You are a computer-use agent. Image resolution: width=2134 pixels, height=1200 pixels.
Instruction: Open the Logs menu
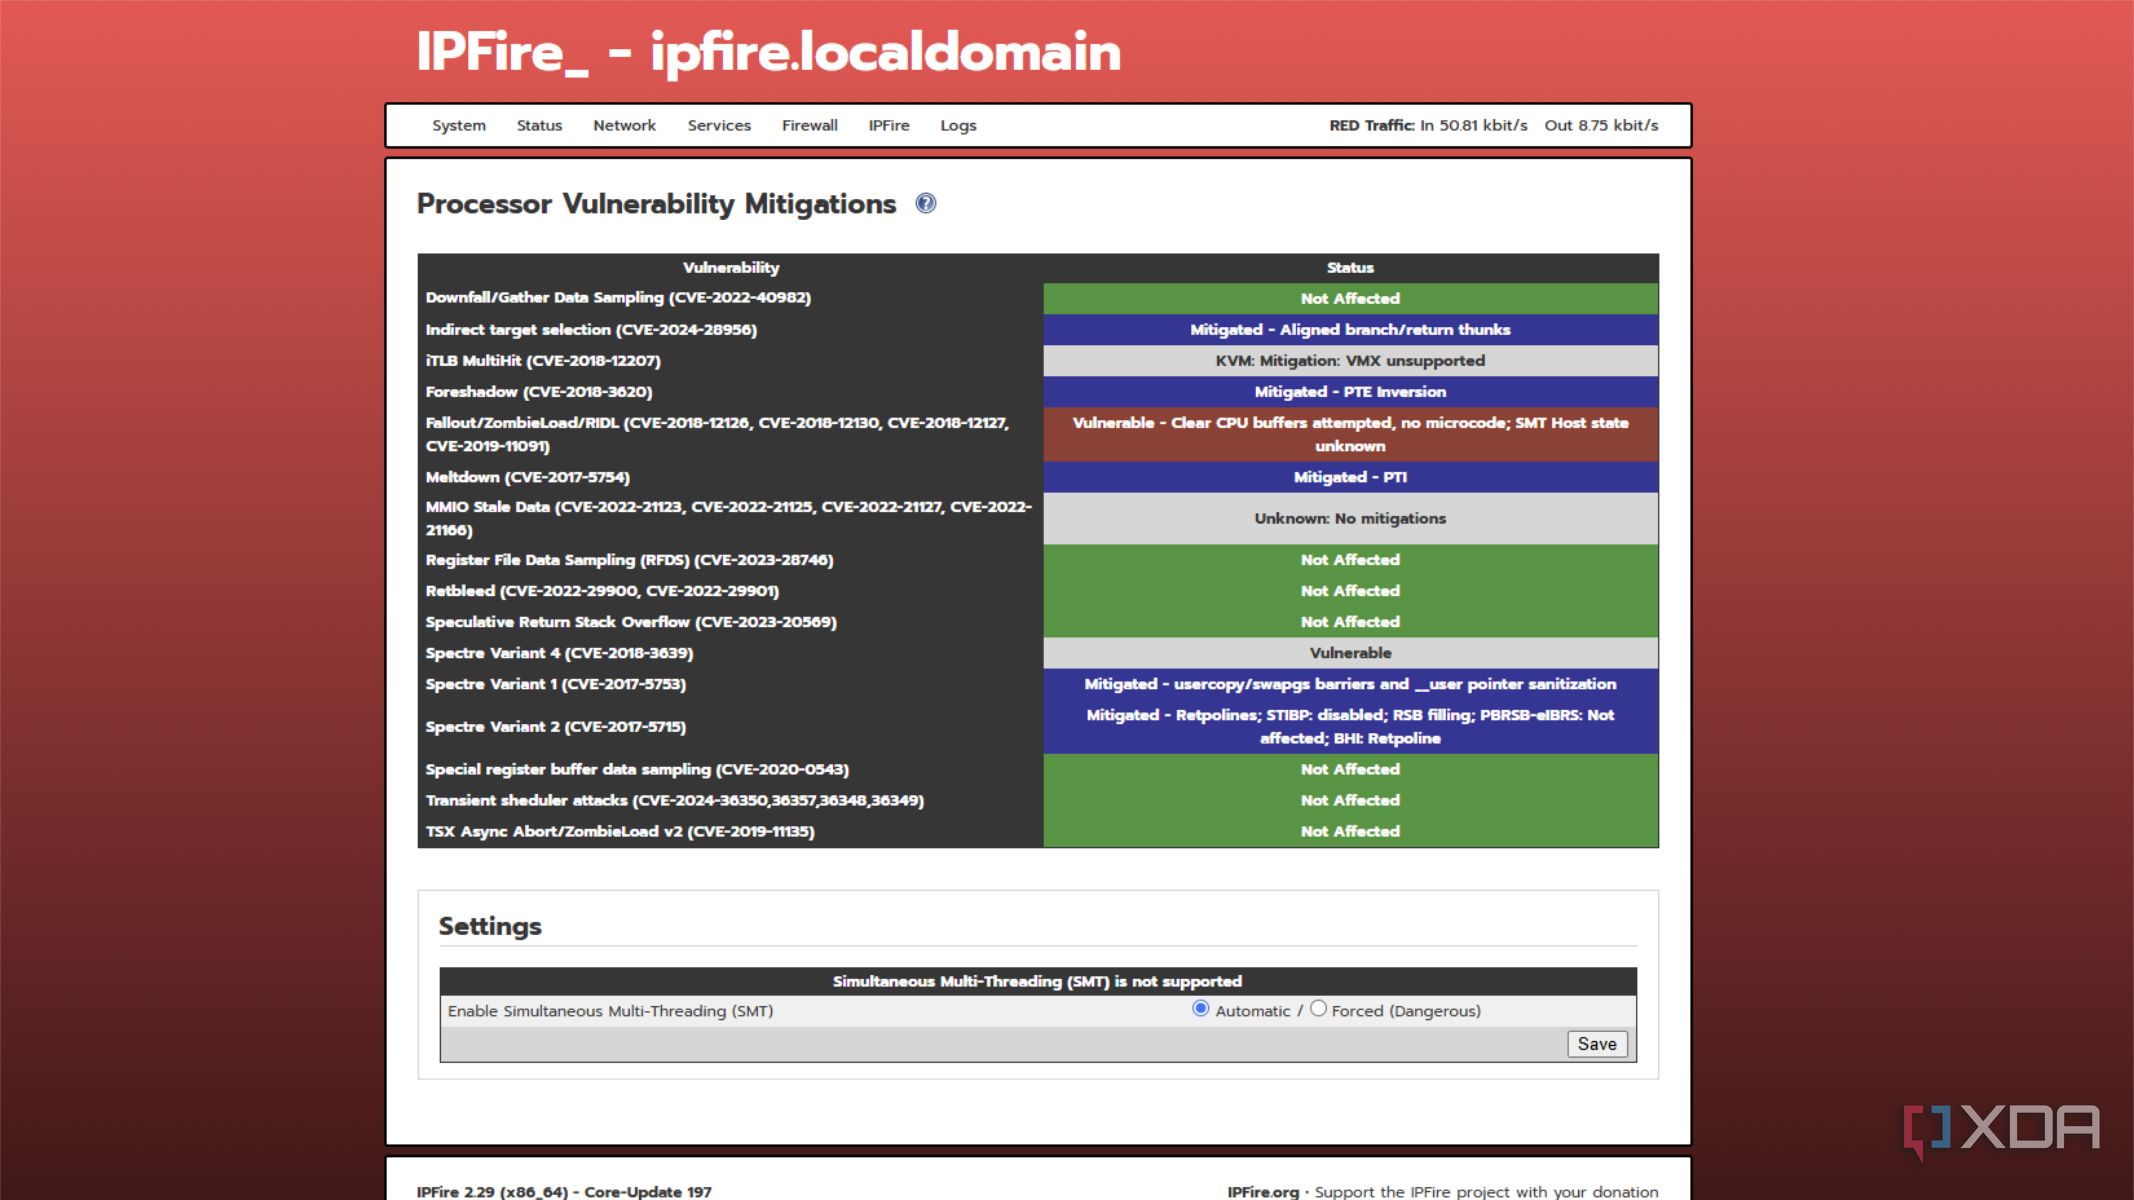(x=957, y=126)
